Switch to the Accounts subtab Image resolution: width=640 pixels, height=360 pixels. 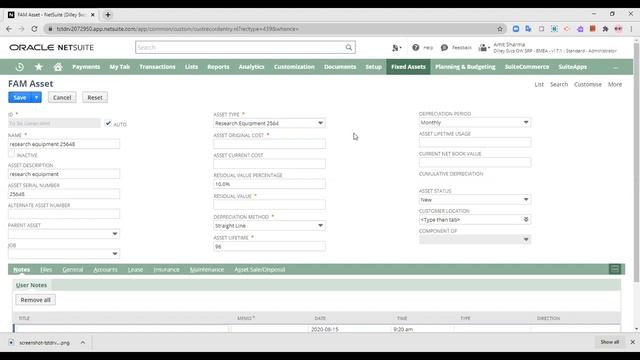tap(105, 269)
